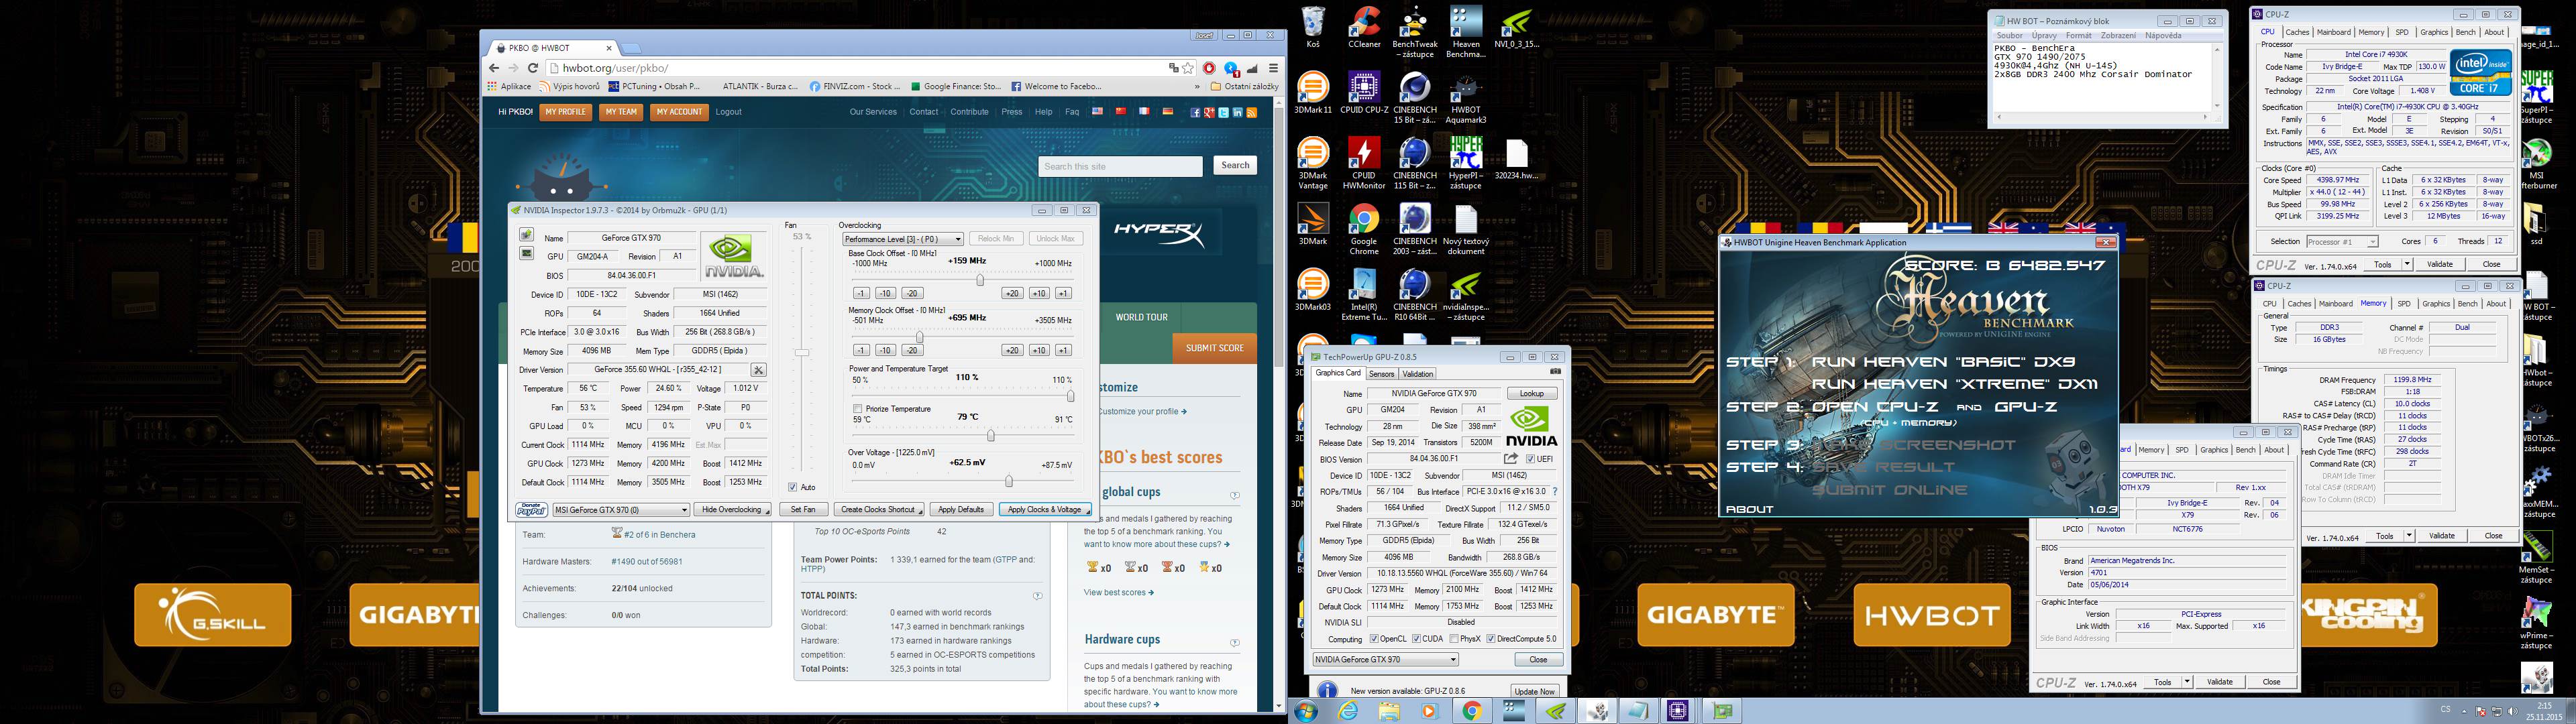This screenshot has height=724, width=2576.
Task: Open NVIDIA Inspector sensor monitoring graph icon
Action: click(x=526, y=253)
